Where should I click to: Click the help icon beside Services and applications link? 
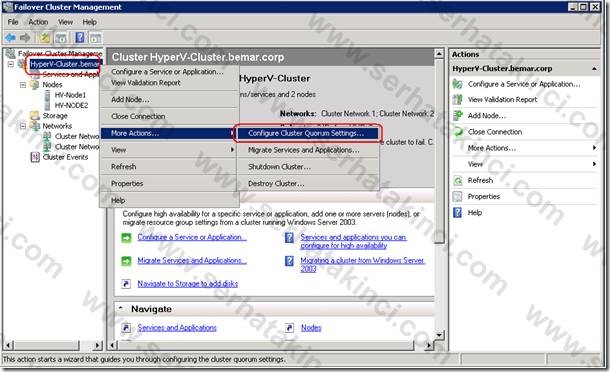pos(289,237)
